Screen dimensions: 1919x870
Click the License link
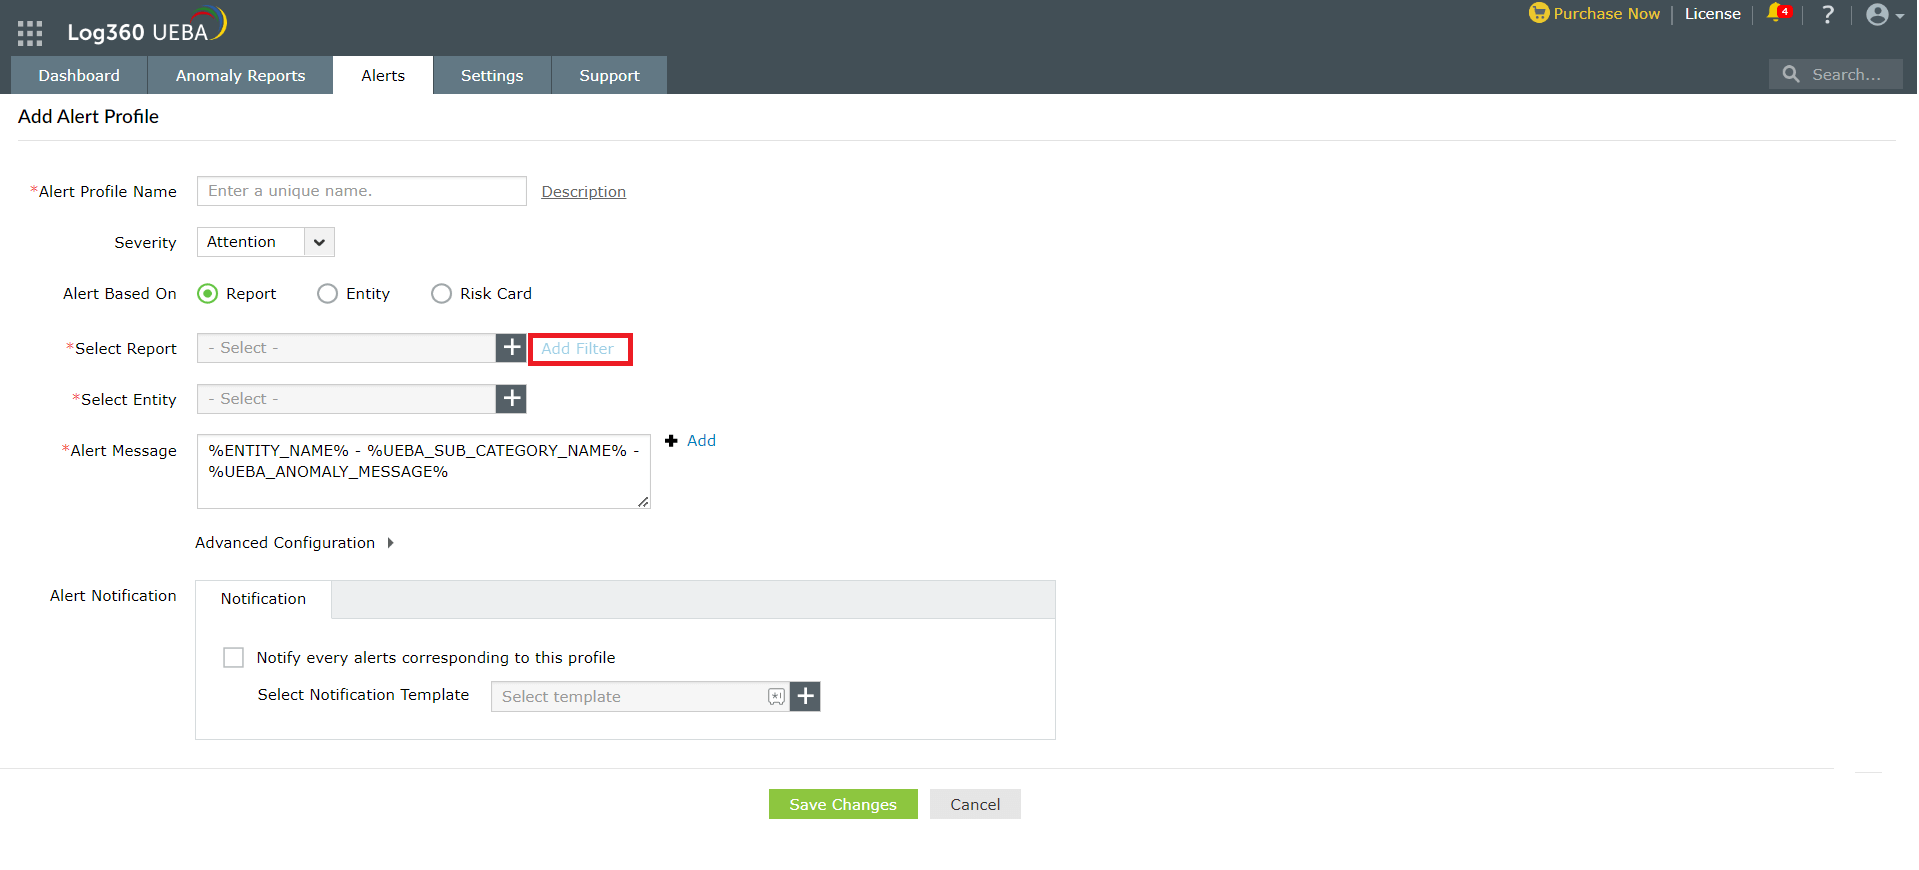click(x=1713, y=14)
